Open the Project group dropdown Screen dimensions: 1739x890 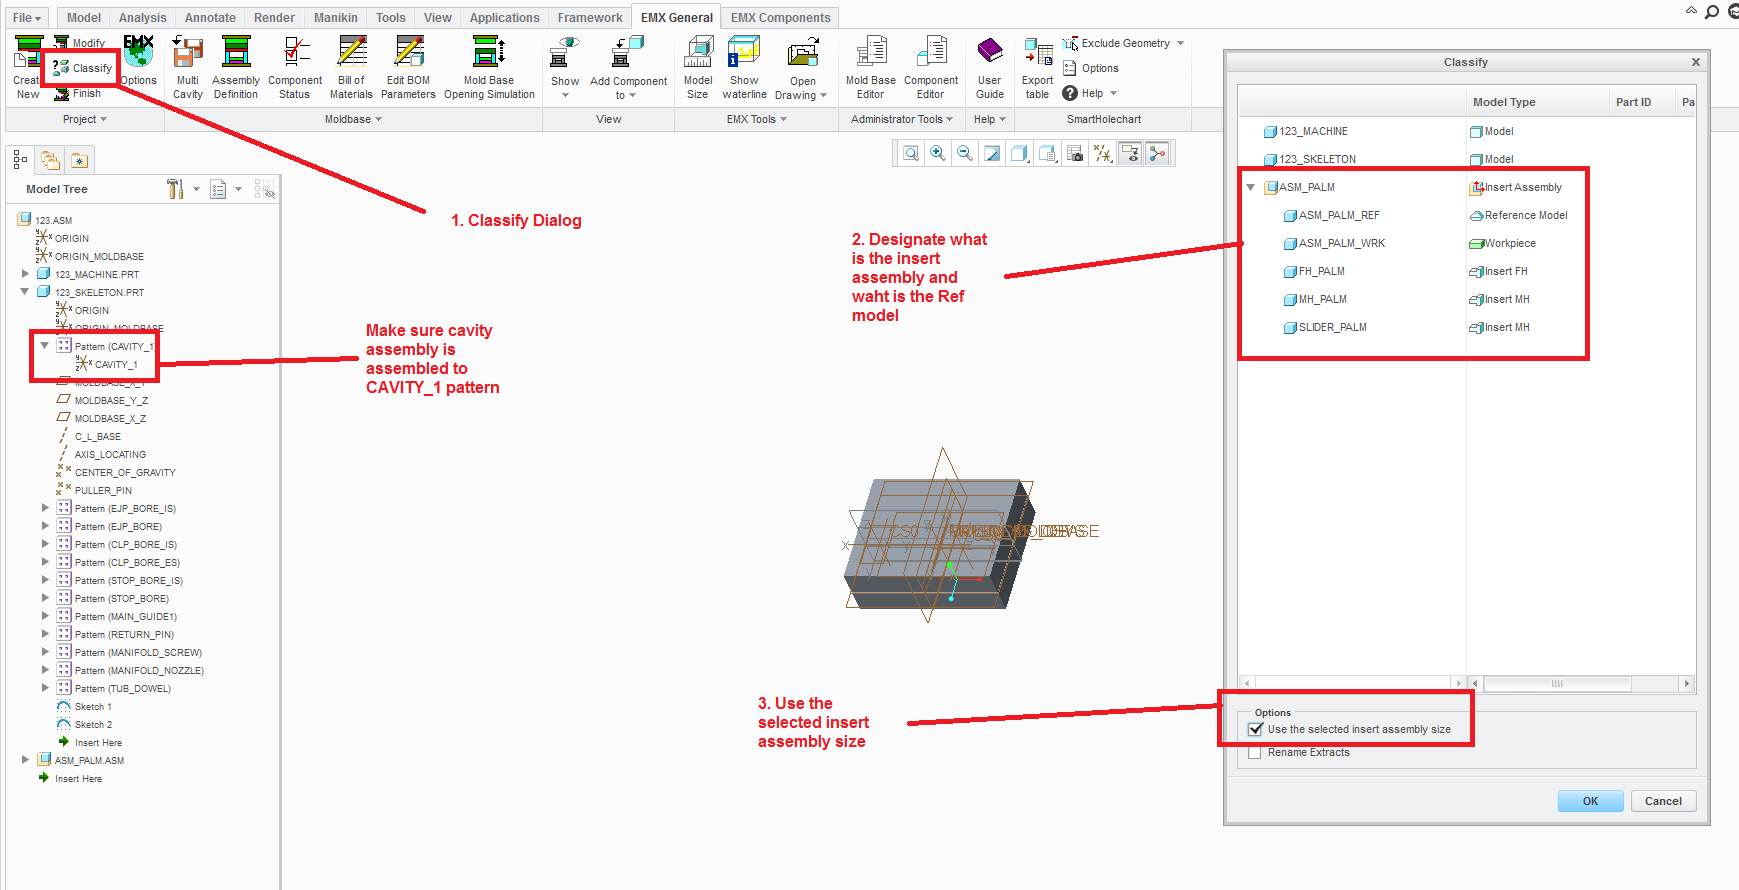pyautogui.click(x=85, y=119)
